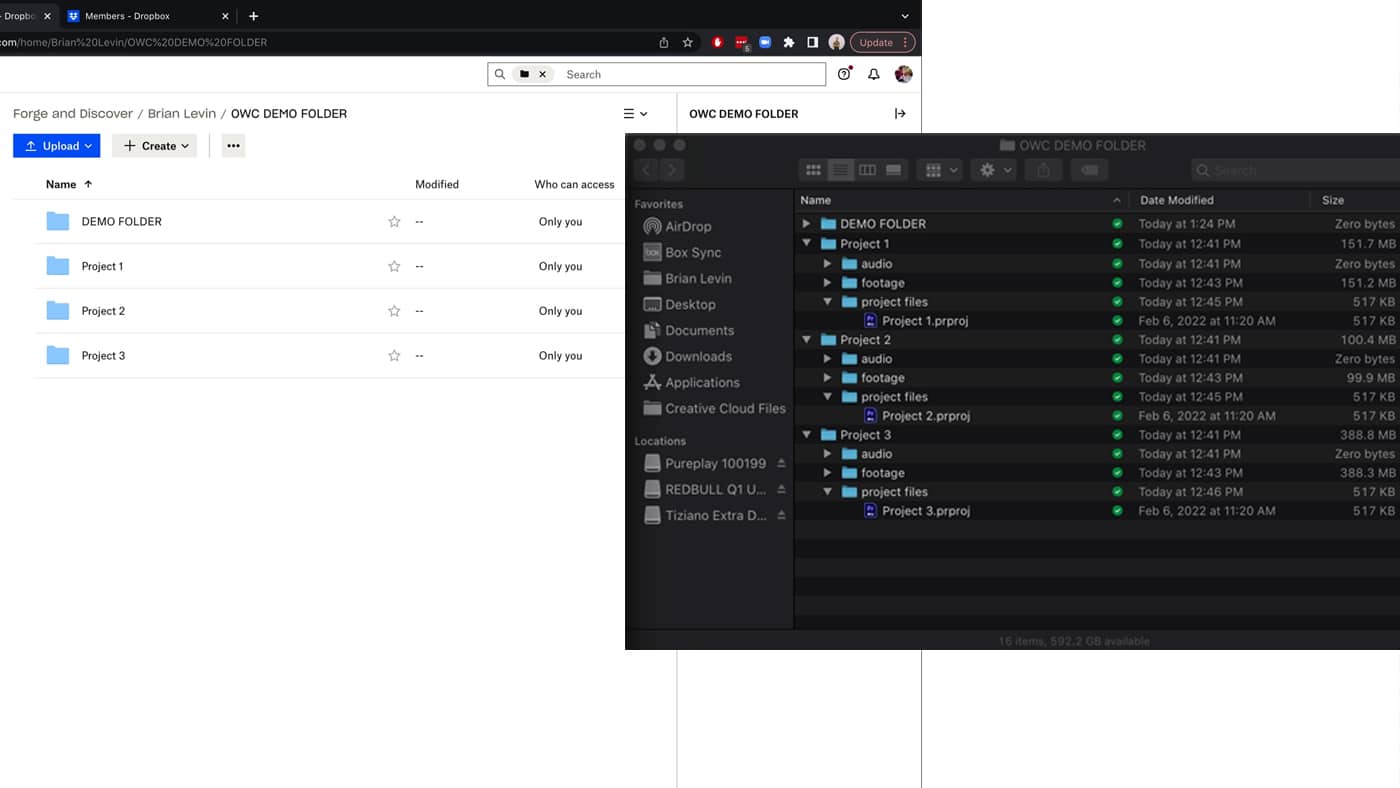Star the DEMO FOLDER row

[394, 222]
